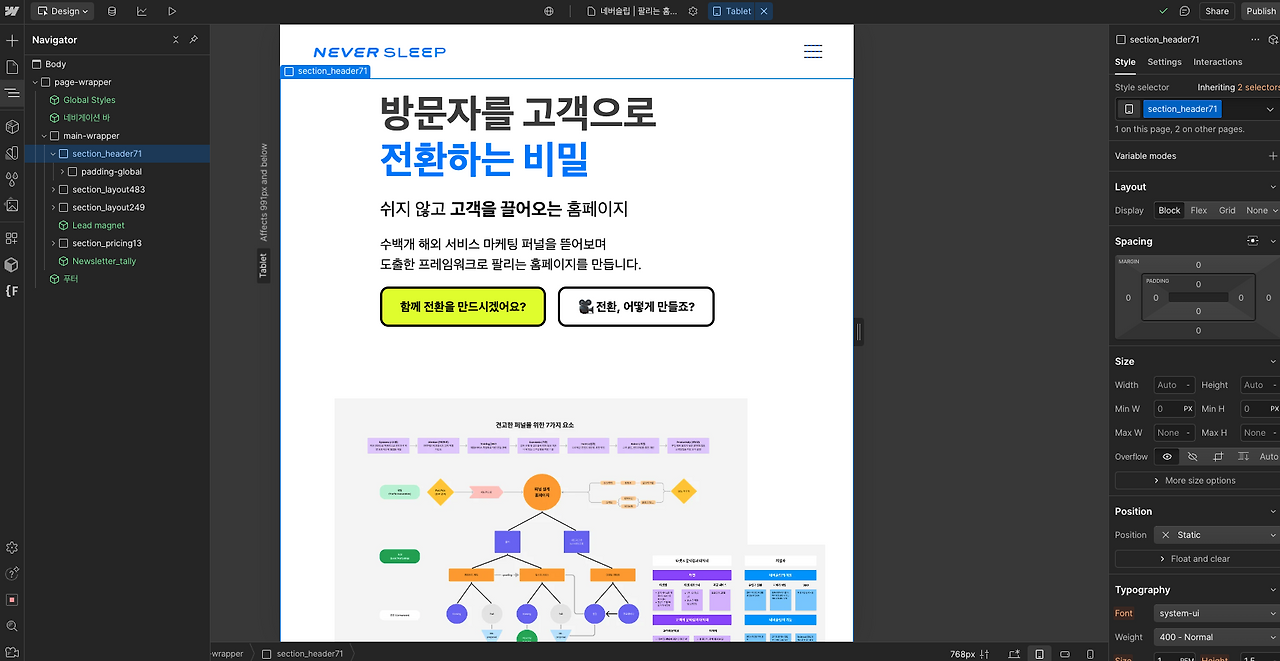Switch to the Interactions tab
1280x661 pixels.
point(1216,62)
